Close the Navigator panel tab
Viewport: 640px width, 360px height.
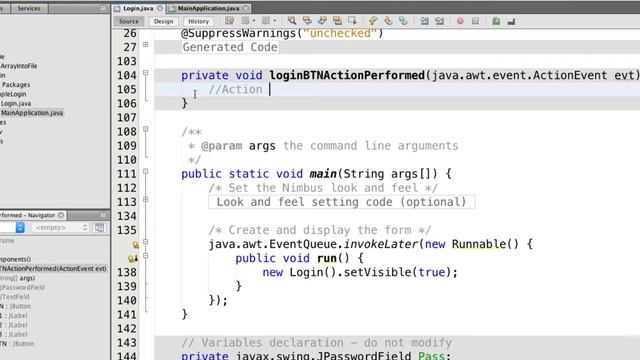coord(61,215)
